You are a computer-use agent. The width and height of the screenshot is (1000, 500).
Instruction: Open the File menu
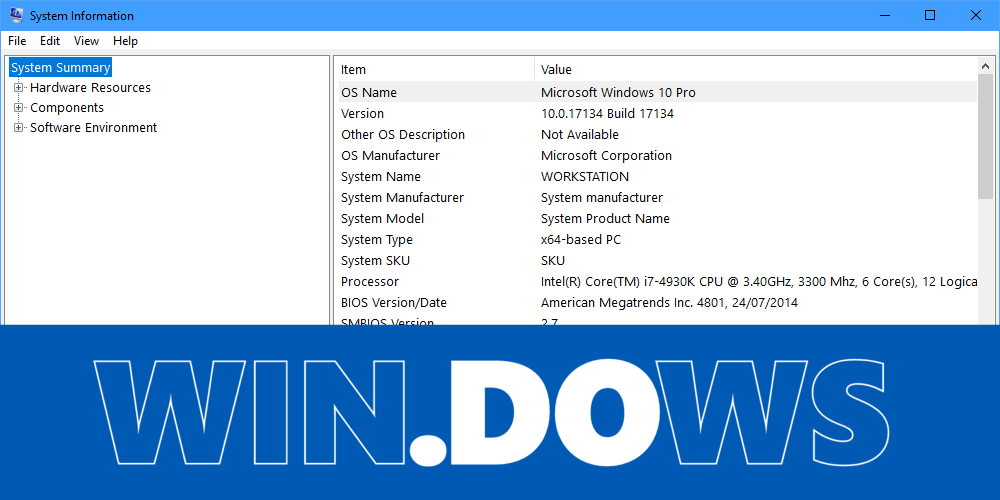tap(17, 41)
